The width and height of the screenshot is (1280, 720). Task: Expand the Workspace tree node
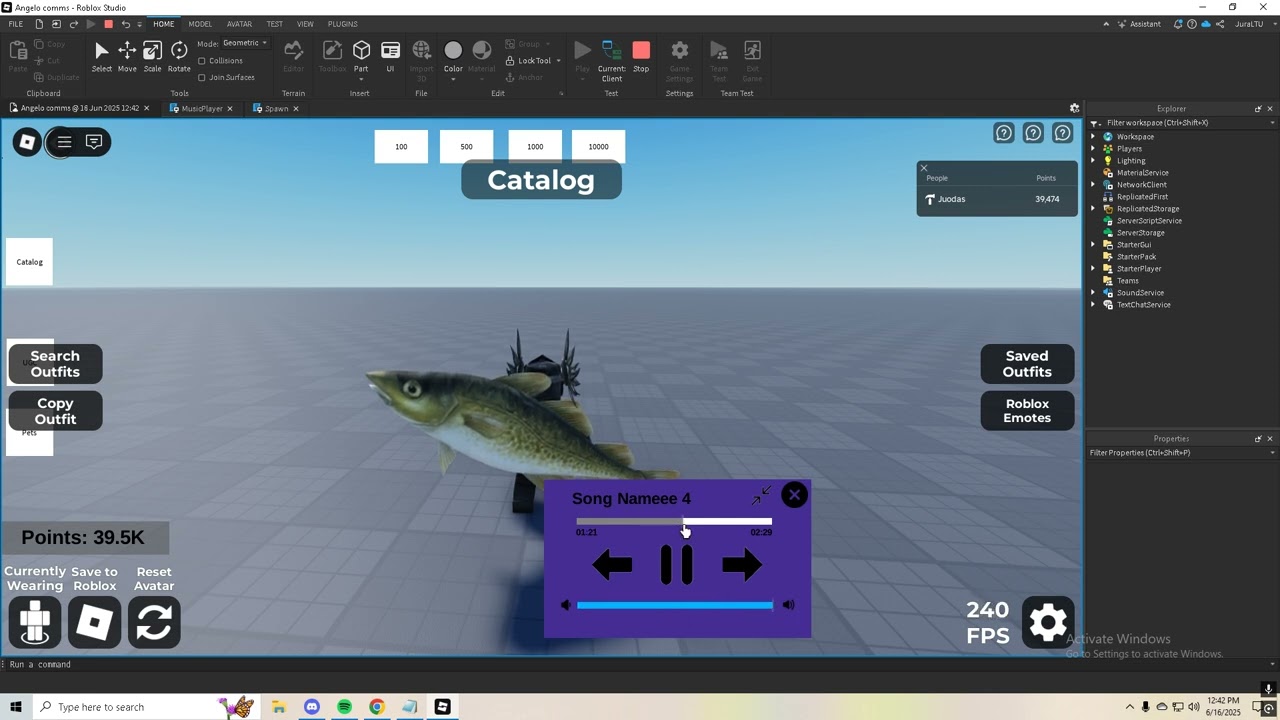tap(1093, 137)
